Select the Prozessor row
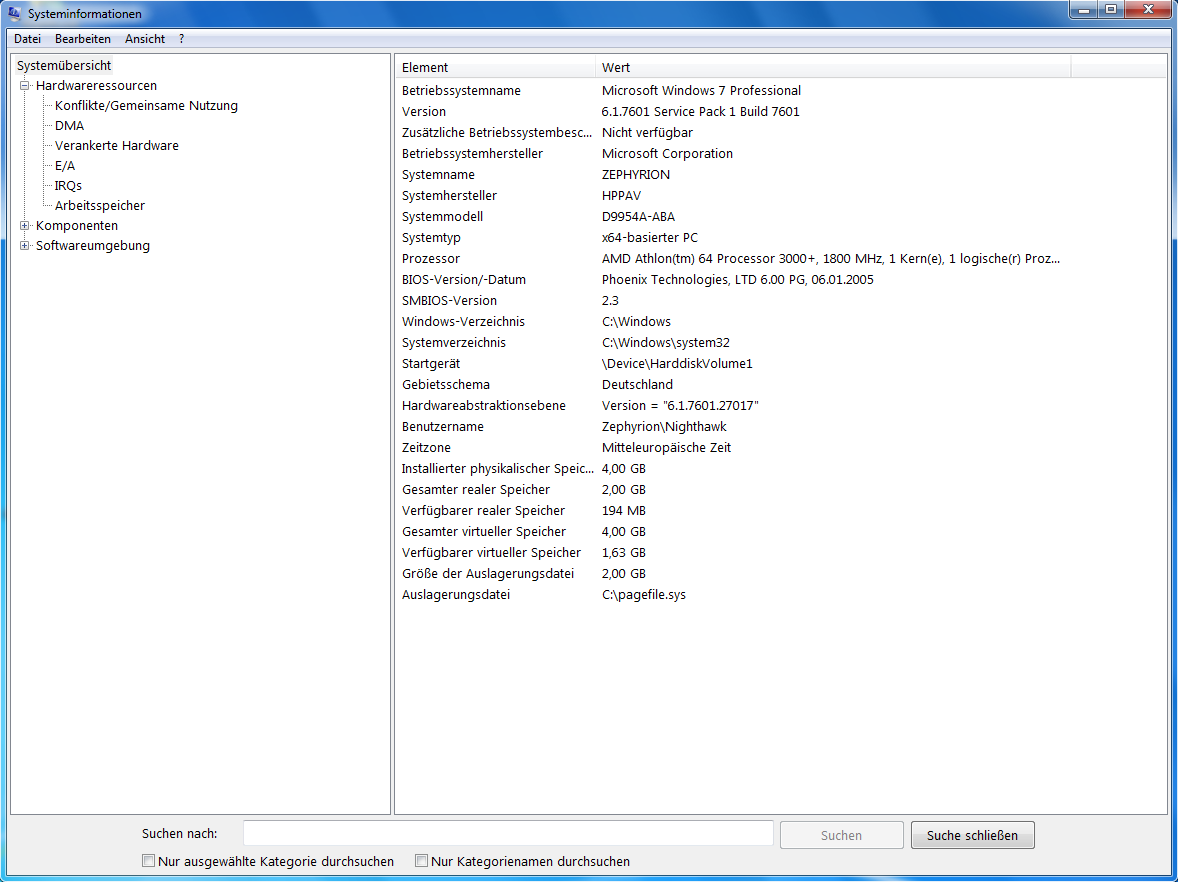 coord(781,258)
